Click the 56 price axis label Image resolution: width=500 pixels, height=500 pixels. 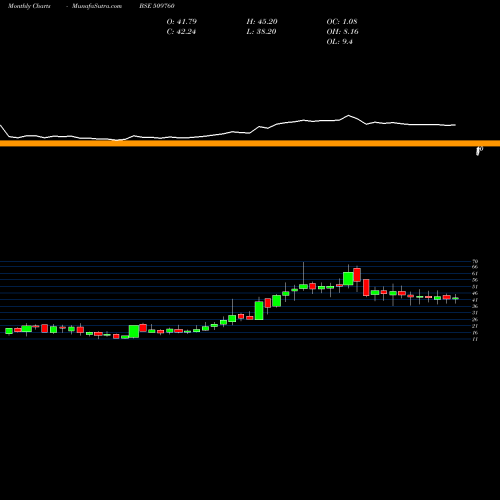475,280
